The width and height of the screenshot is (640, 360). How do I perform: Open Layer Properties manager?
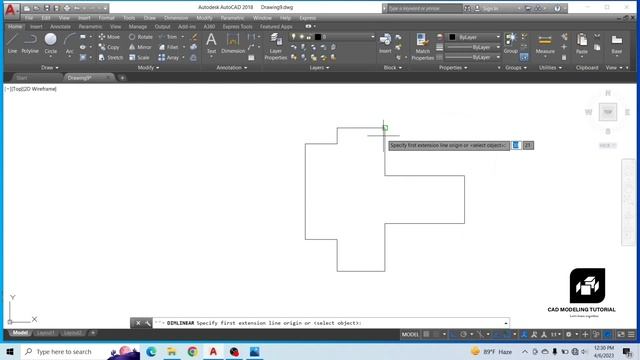pos(276,47)
